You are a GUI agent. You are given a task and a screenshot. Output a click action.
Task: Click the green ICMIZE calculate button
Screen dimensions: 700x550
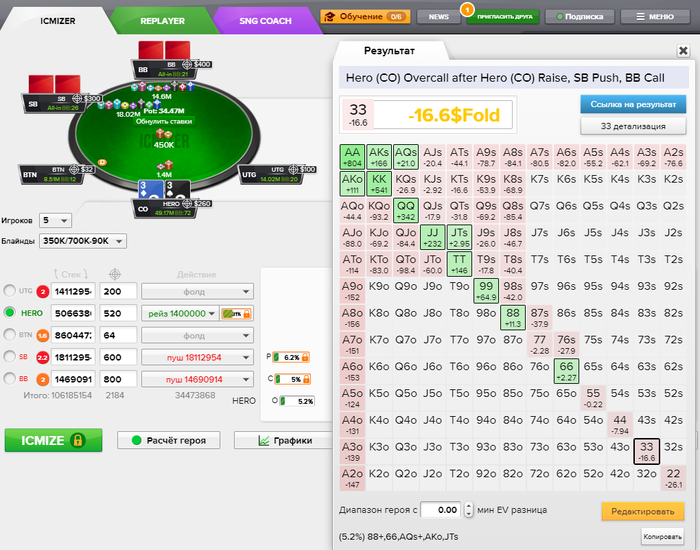point(54,440)
